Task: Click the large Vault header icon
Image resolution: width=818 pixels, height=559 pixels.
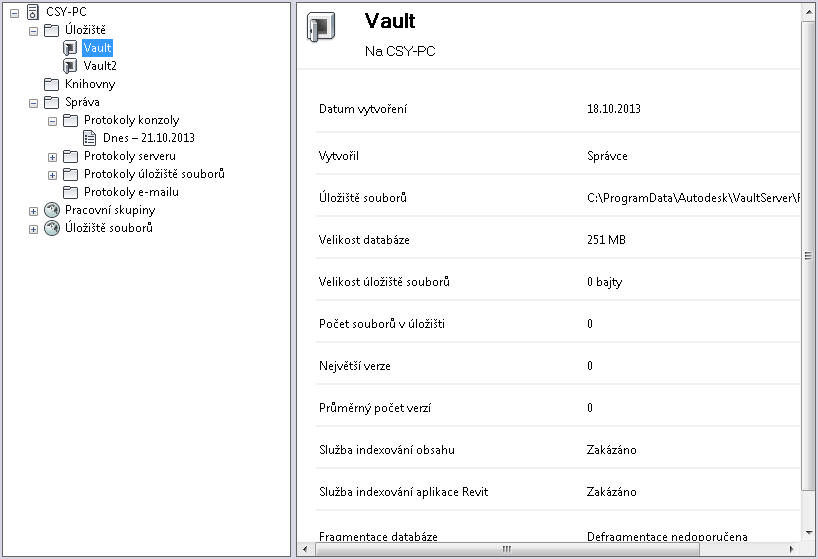Action: (321, 28)
